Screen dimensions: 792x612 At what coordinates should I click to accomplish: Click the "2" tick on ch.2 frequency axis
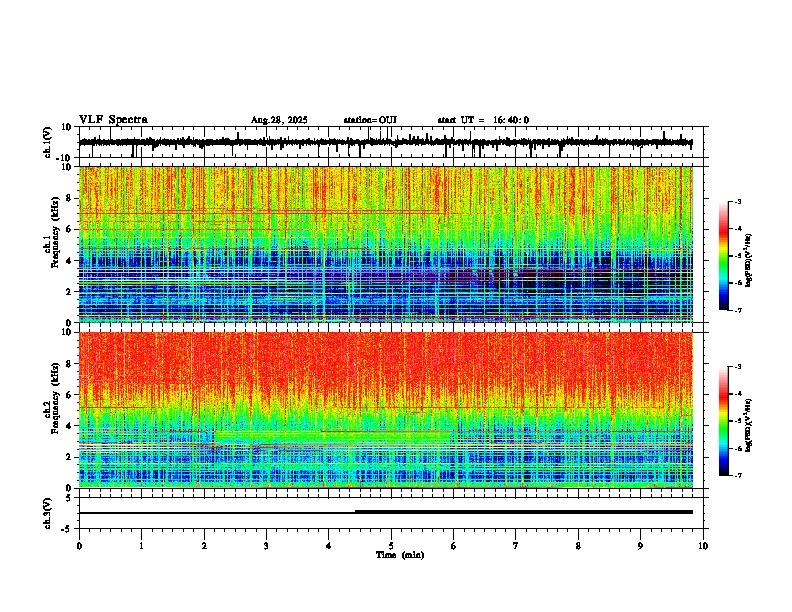tap(70, 457)
